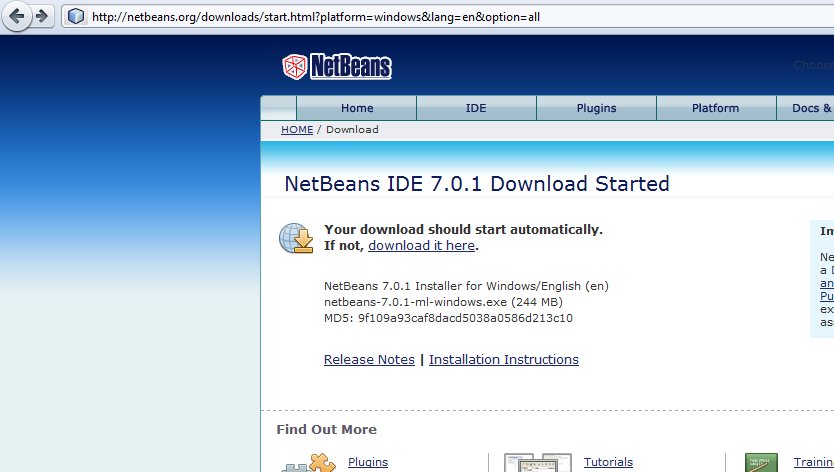Image resolution: width=834 pixels, height=472 pixels.
Task: Open the IDE navigation tab
Action: [476, 108]
